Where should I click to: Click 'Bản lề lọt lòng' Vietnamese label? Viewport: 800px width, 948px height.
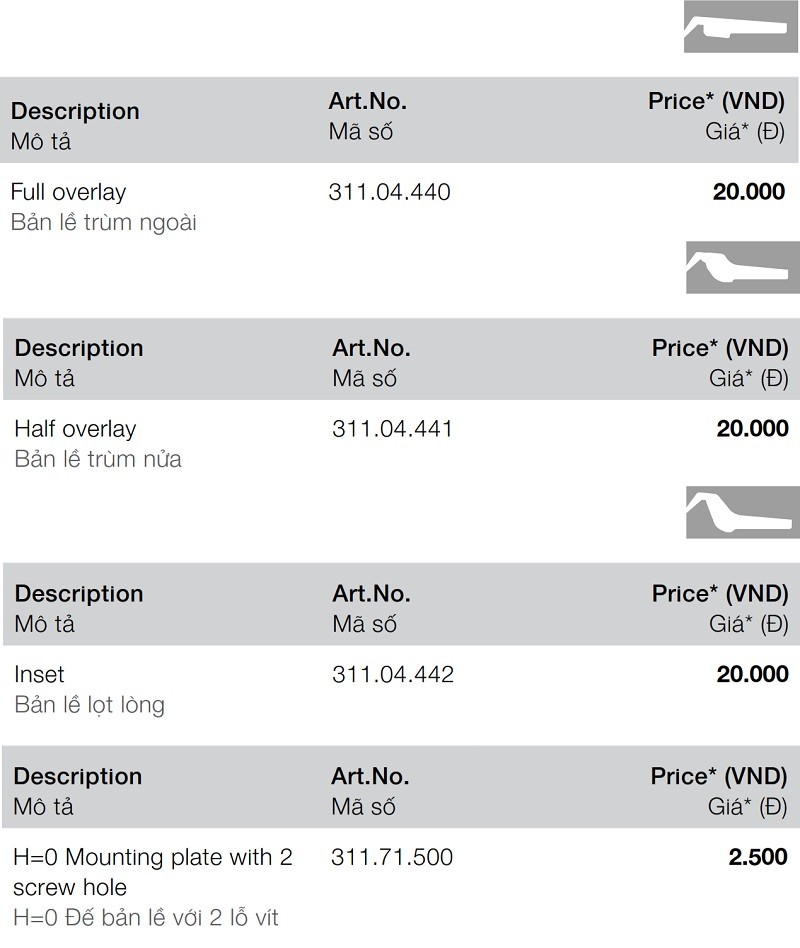[89, 705]
